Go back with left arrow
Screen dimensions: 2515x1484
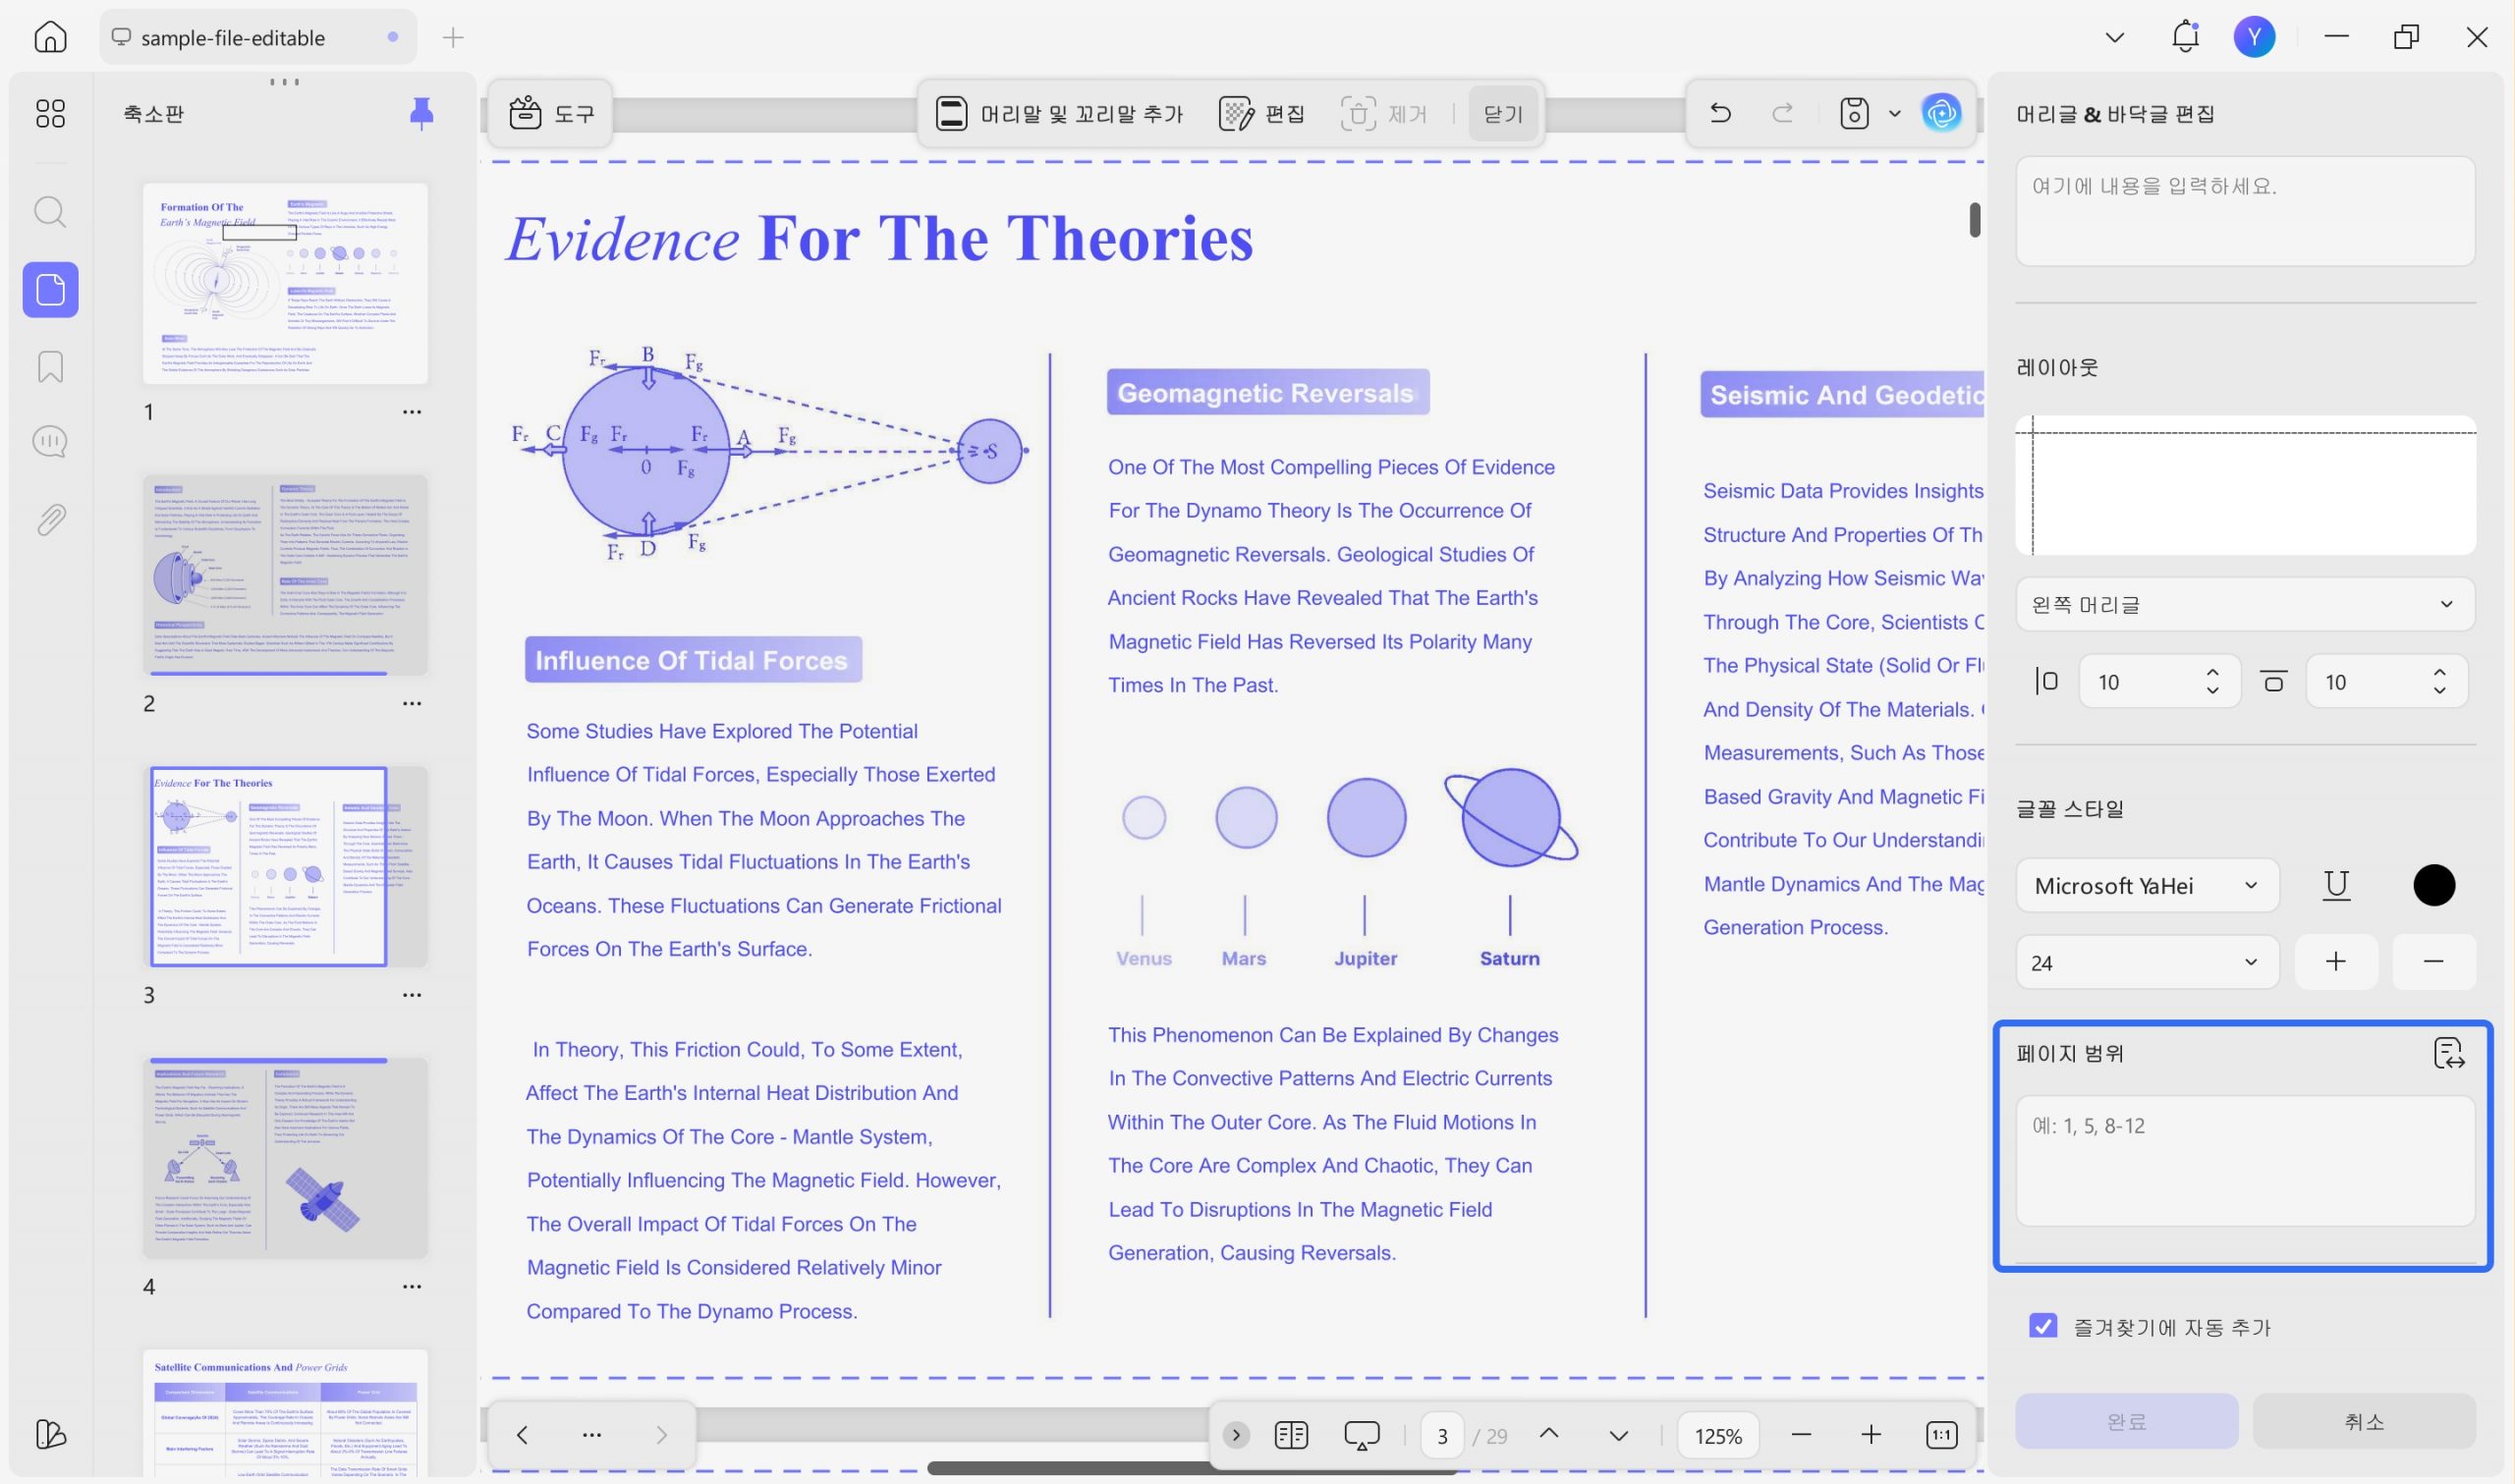pos(522,1435)
